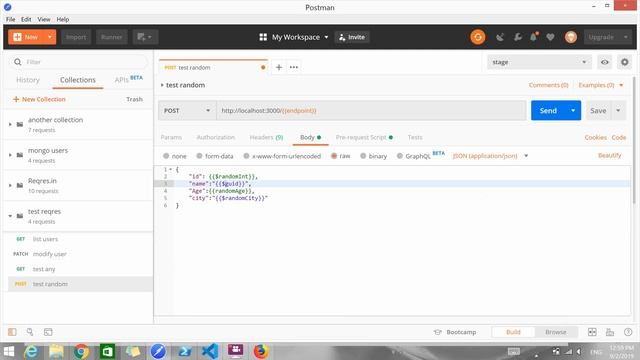Open Windows Start button
The height and width of the screenshot is (360, 640).
(9, 351)
